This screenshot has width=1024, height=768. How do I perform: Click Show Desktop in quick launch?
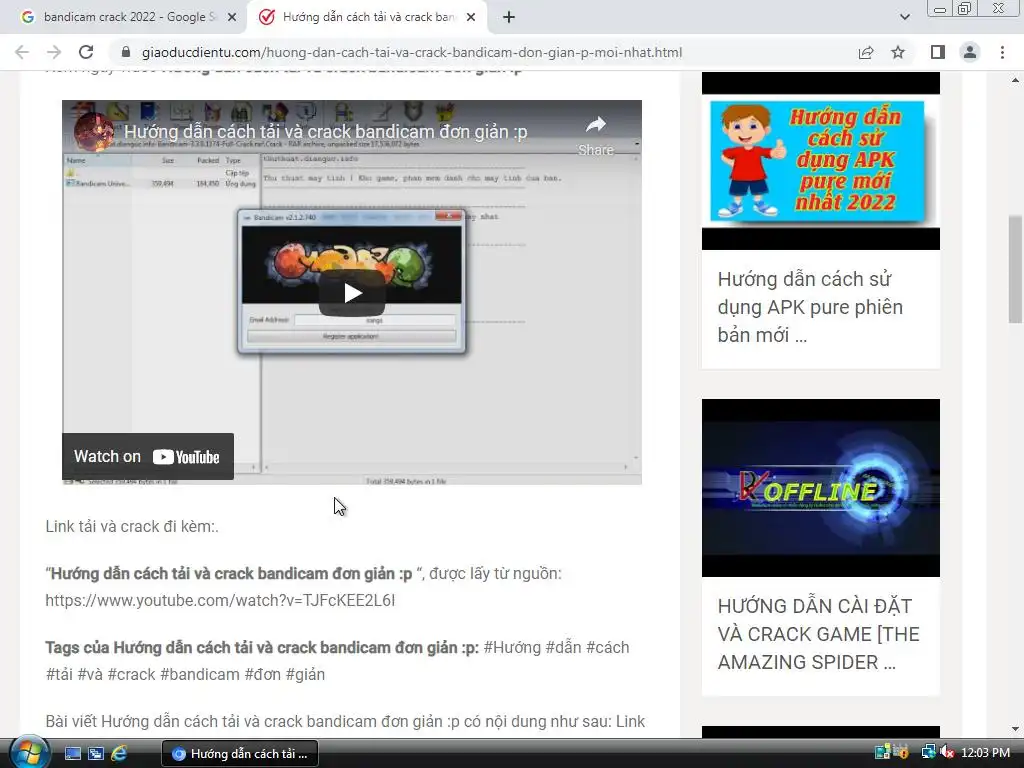(72, 754)
